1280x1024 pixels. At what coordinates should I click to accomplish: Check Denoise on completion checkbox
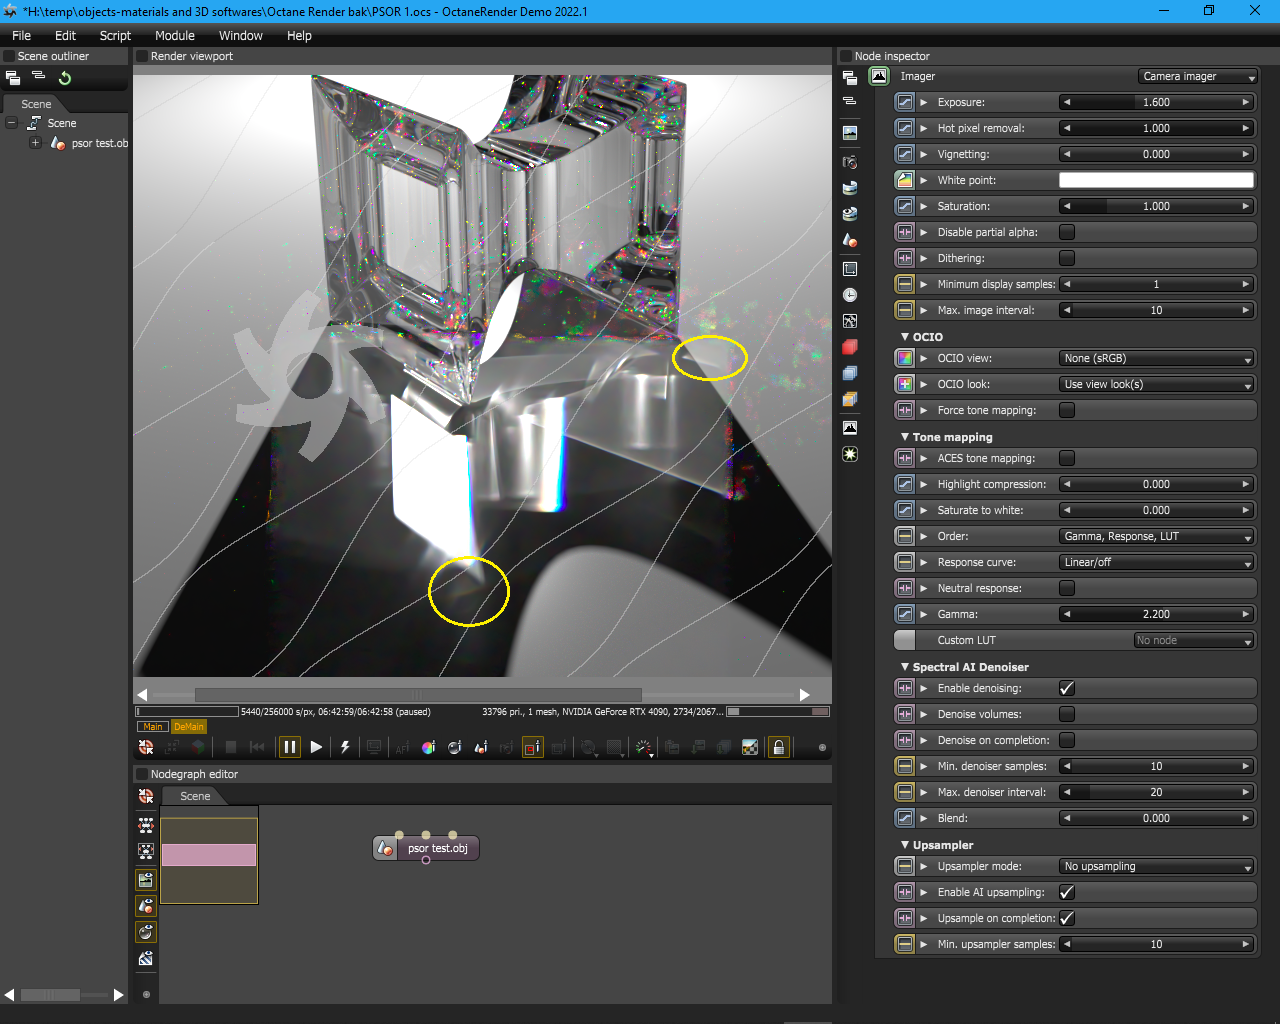(1067, 740)
